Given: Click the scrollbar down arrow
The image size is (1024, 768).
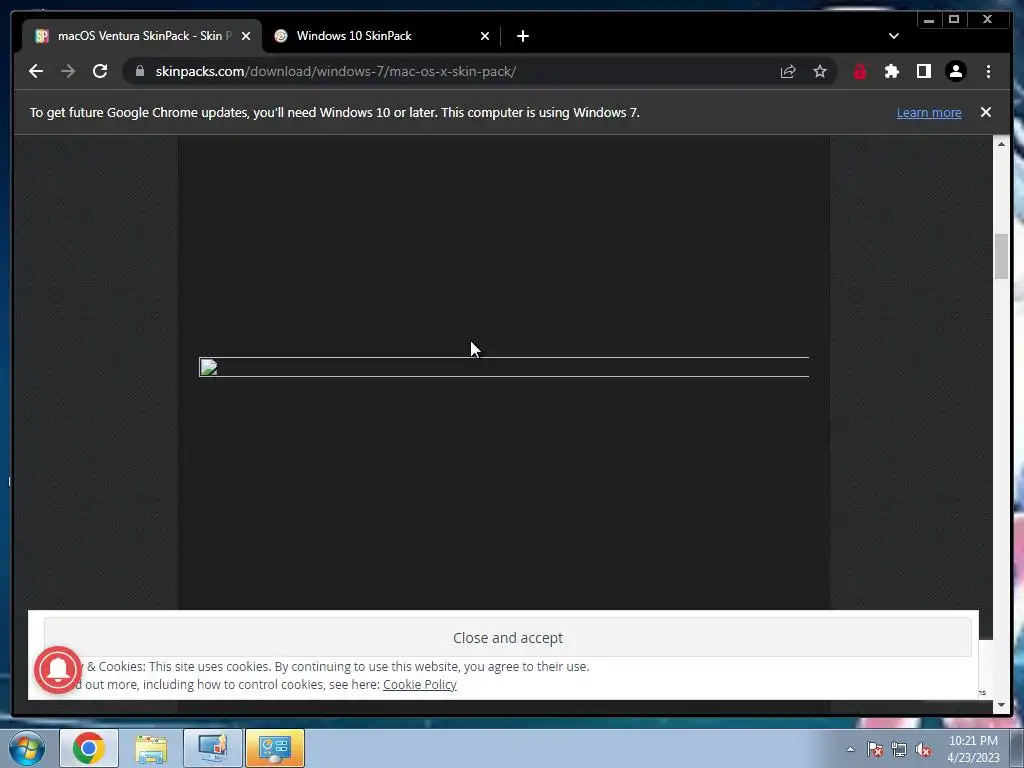Looking at the screenshot, I should pyautogui.click(x=1001, y=705).
